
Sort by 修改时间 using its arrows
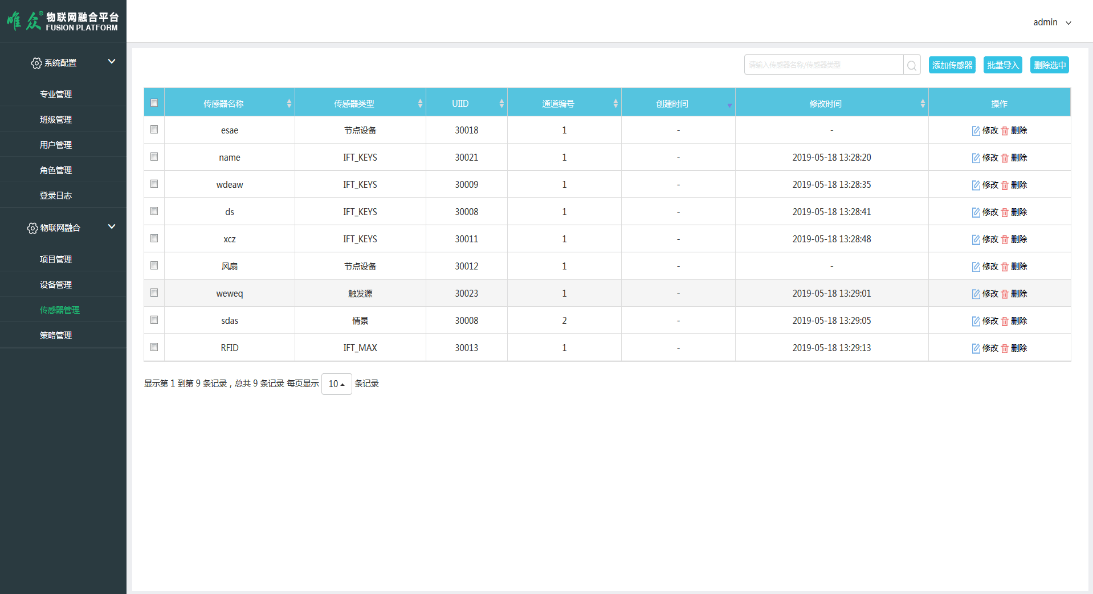(922, 104)
